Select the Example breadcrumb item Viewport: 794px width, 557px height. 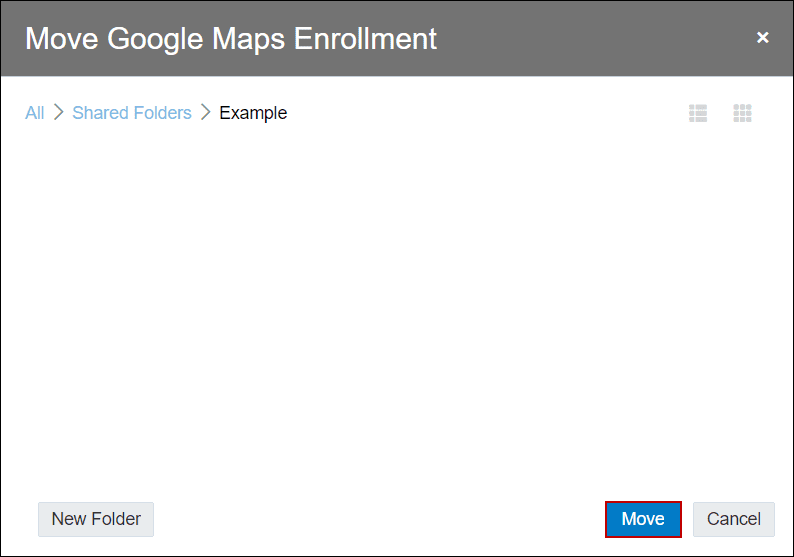[x=253, y=113]
